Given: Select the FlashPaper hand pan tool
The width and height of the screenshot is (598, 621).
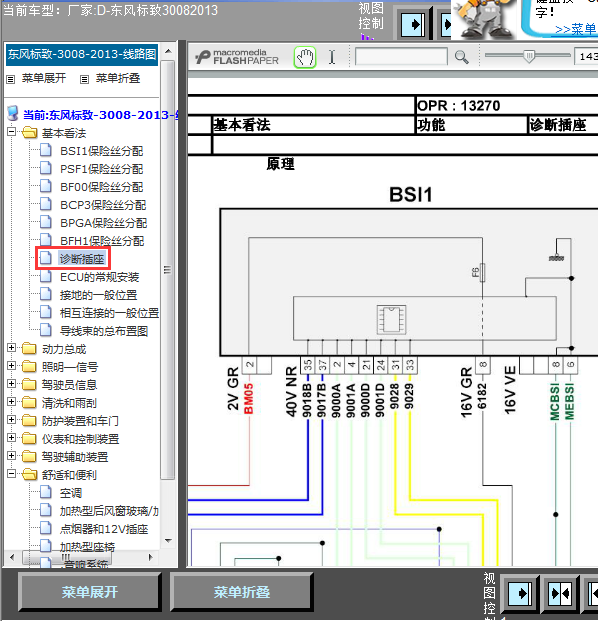Looking at the screenshot, I should point(305,57).
